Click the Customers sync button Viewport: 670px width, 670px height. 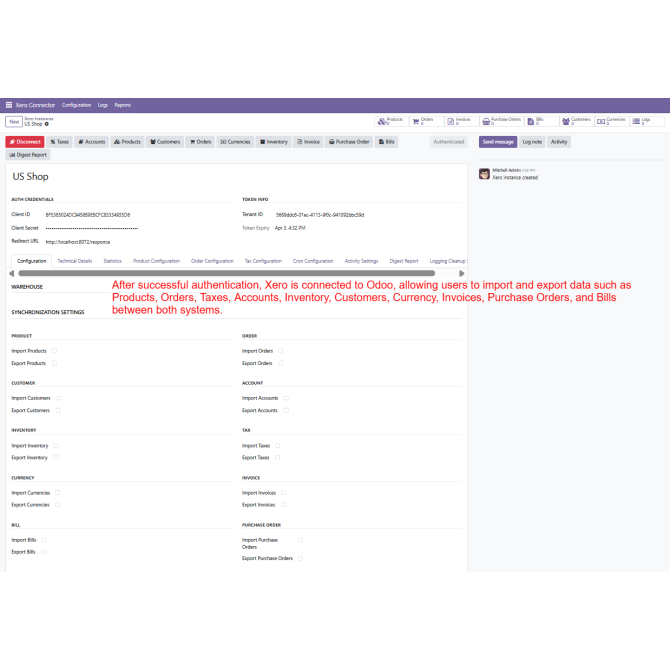tap(165, 142)
